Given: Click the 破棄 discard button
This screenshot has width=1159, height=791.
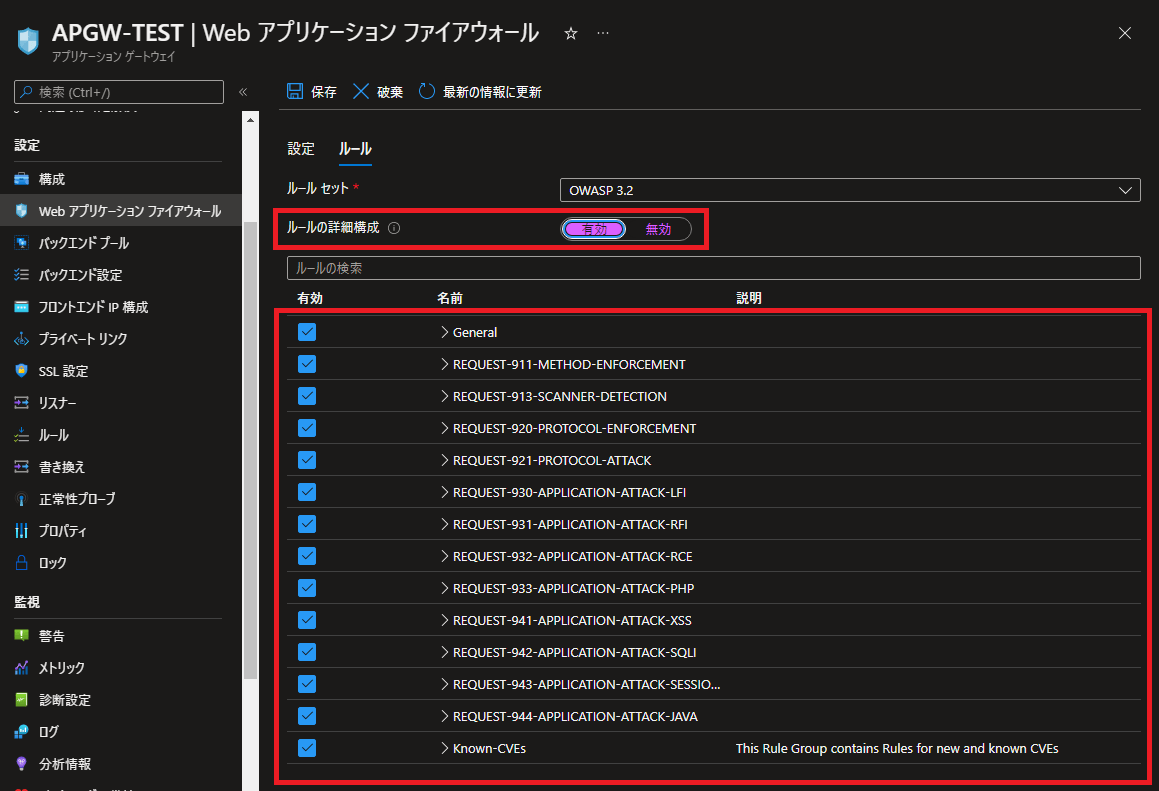Looking at the screenshot, I should point(378,92).
